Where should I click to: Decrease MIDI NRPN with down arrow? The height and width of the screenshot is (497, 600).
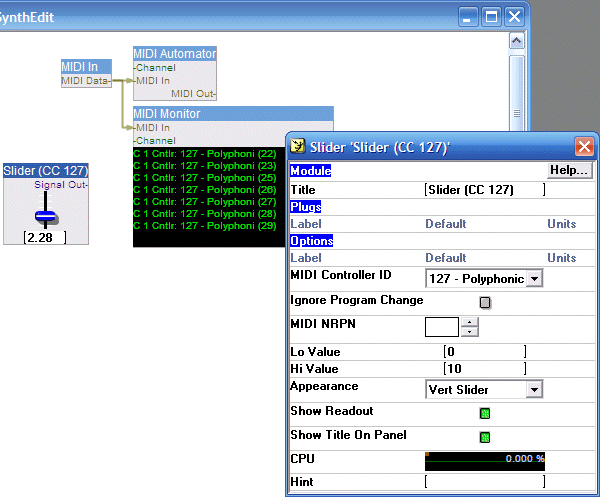[470, 332]
